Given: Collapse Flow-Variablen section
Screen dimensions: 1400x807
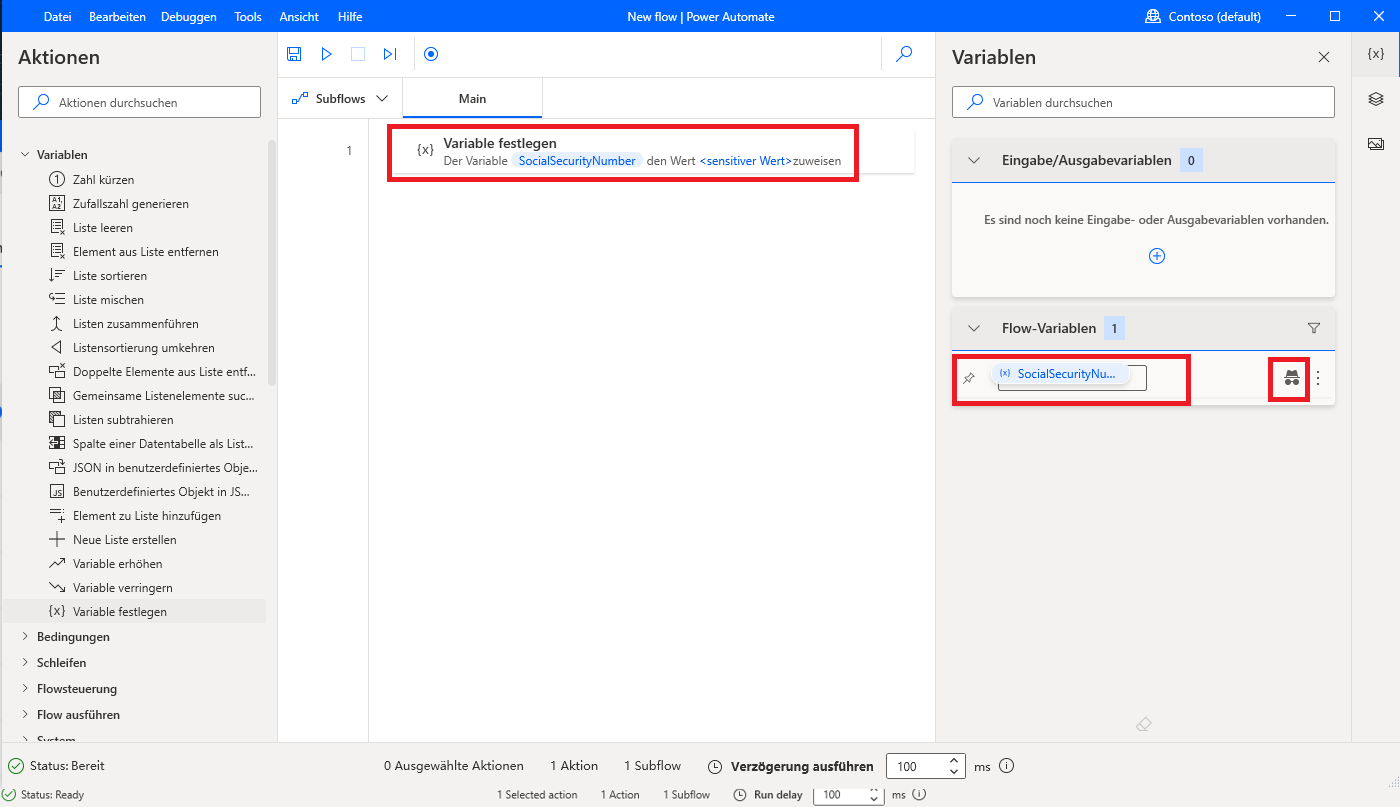Looking at the screenshot, I should (x=974, y=328).
